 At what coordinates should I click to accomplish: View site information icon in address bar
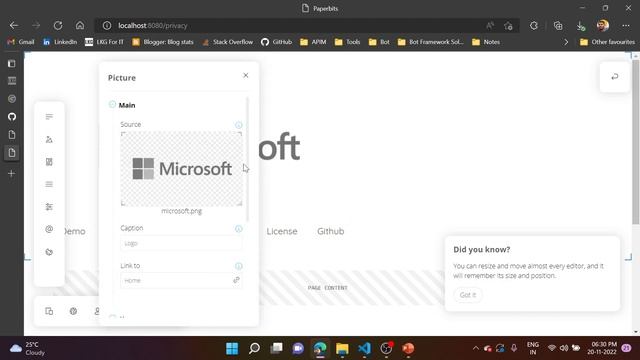pos(107,25)
